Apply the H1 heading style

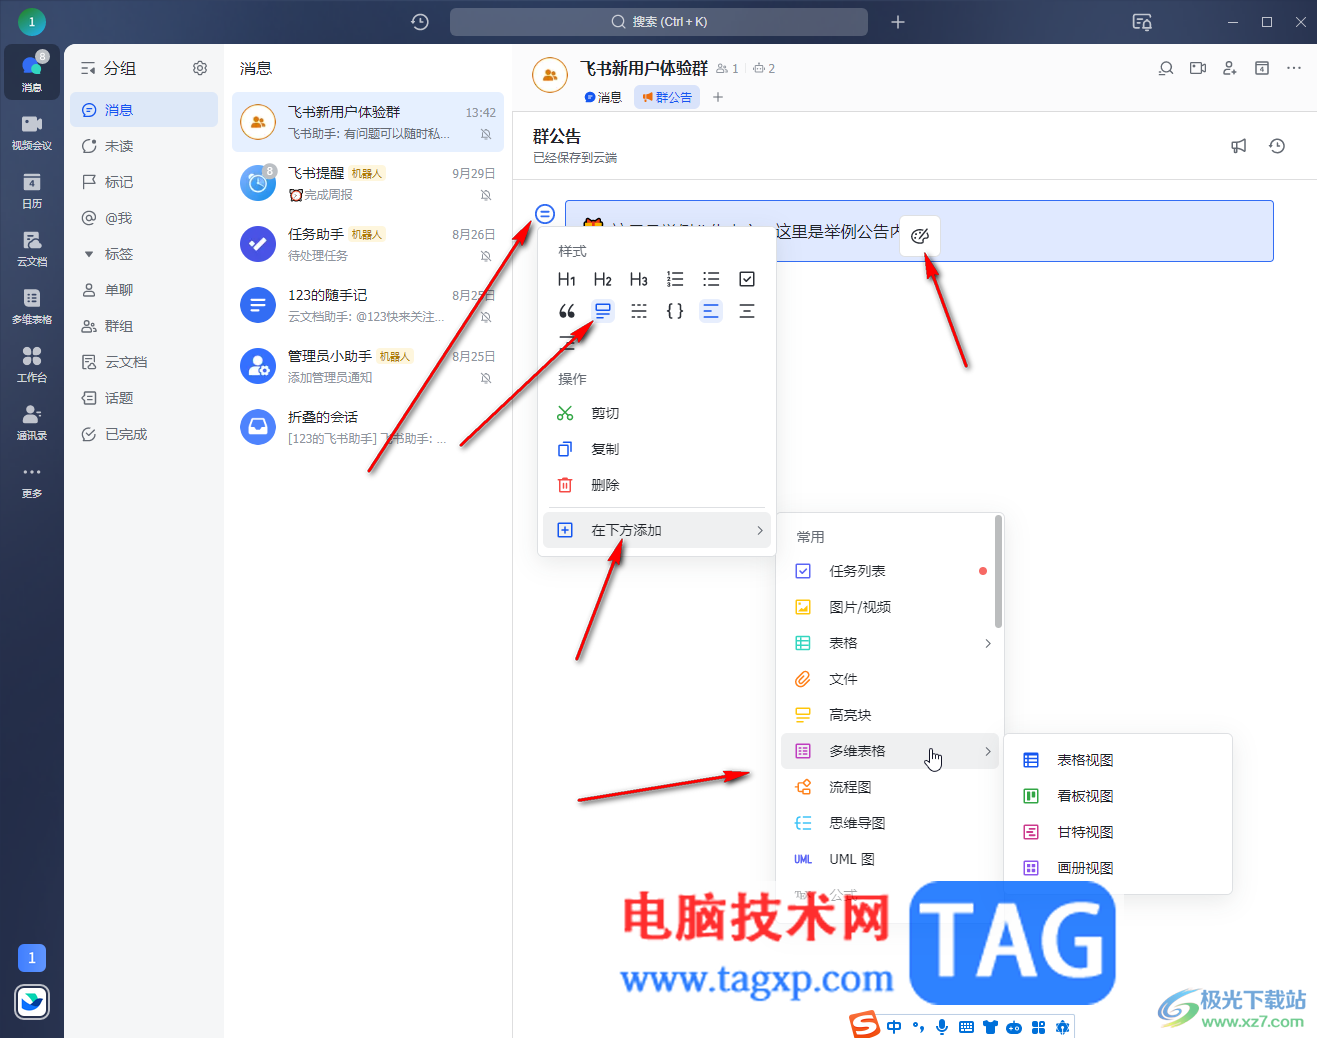pos(567,279)
